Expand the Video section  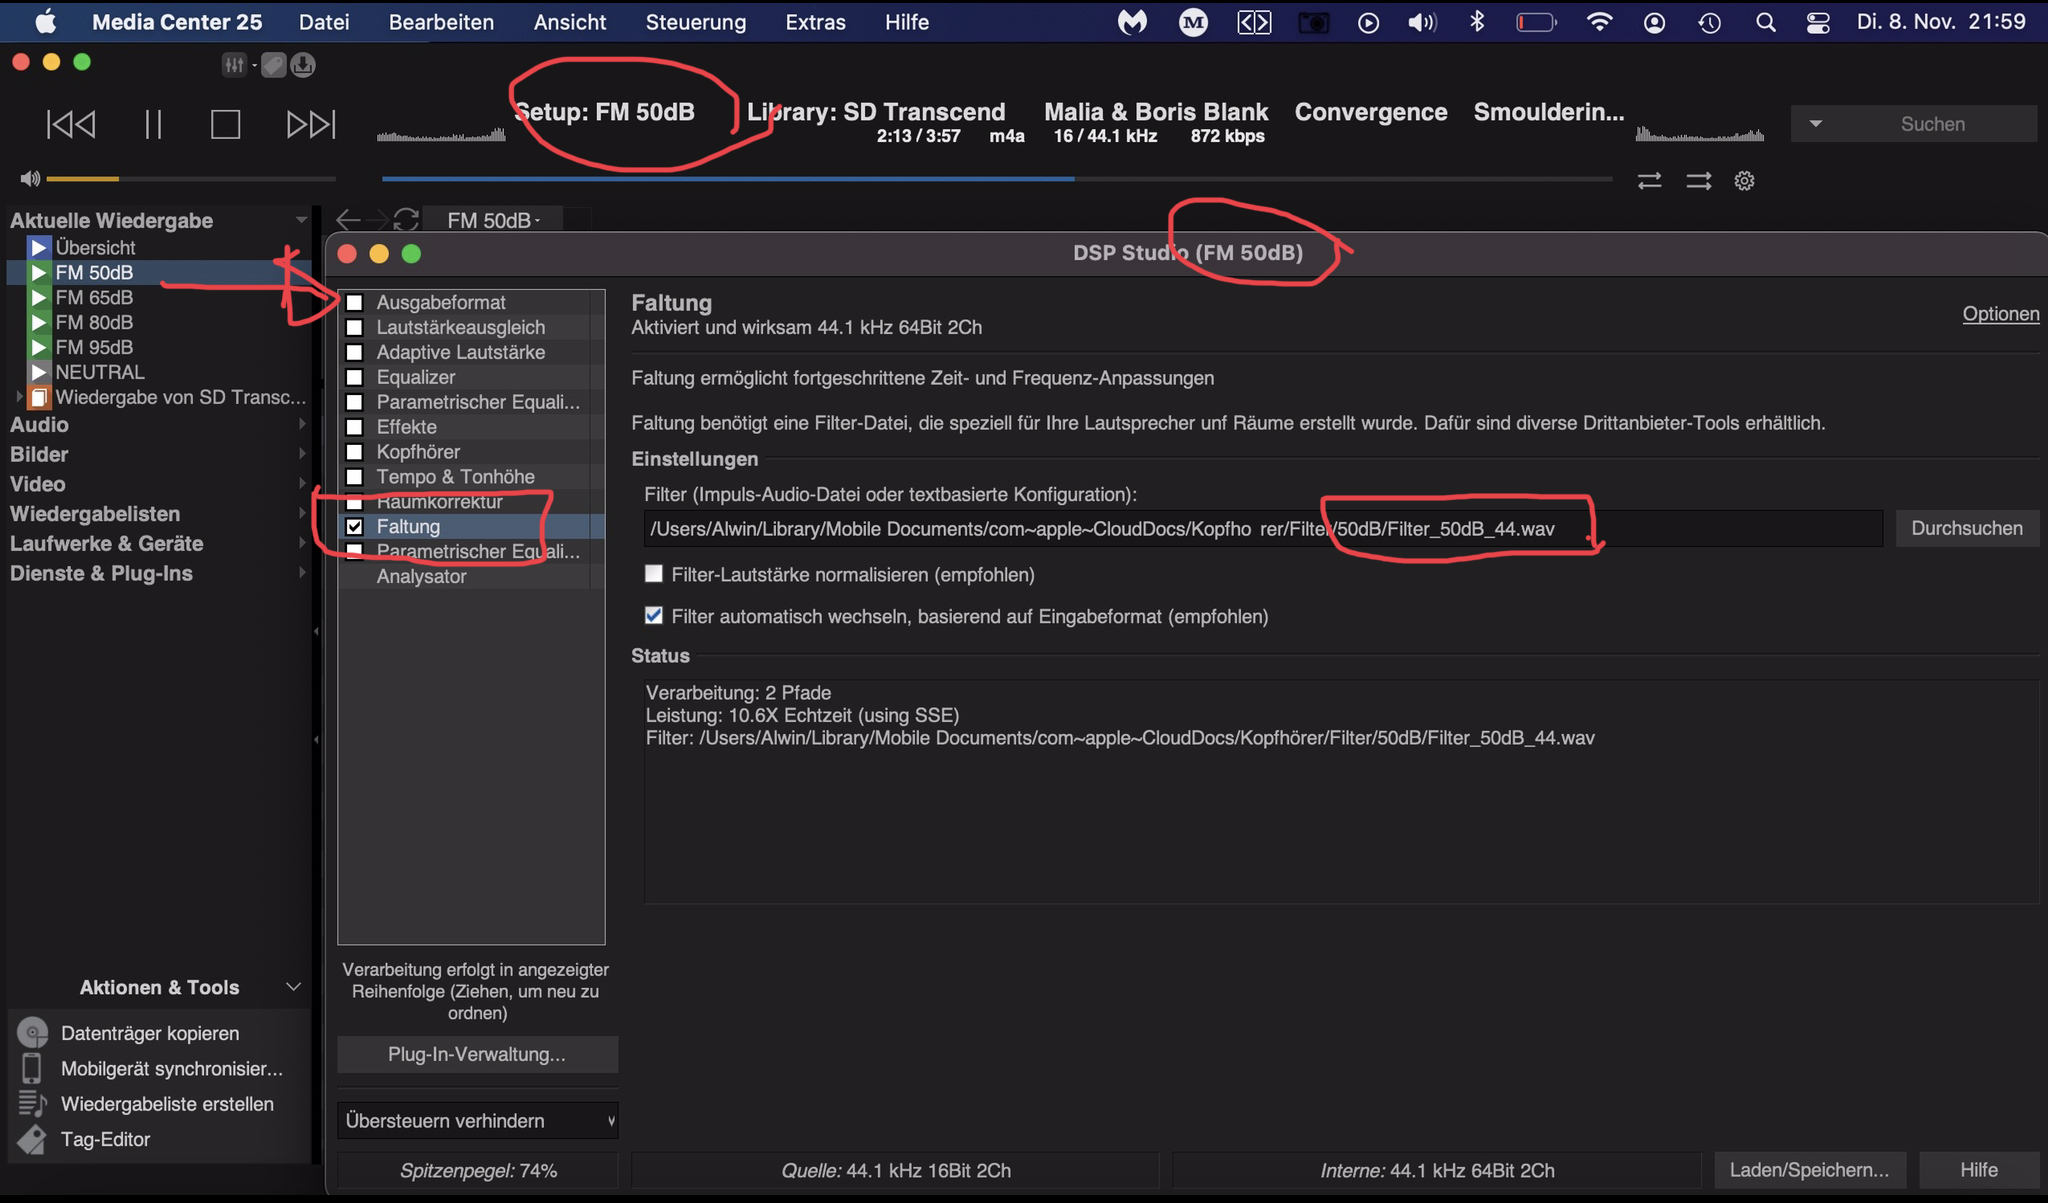point(302,484)
